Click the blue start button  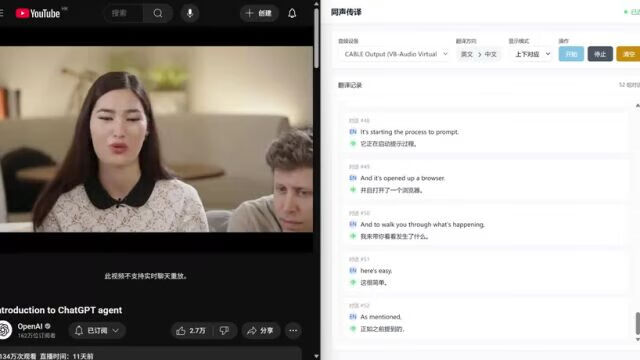coord(571,54)
